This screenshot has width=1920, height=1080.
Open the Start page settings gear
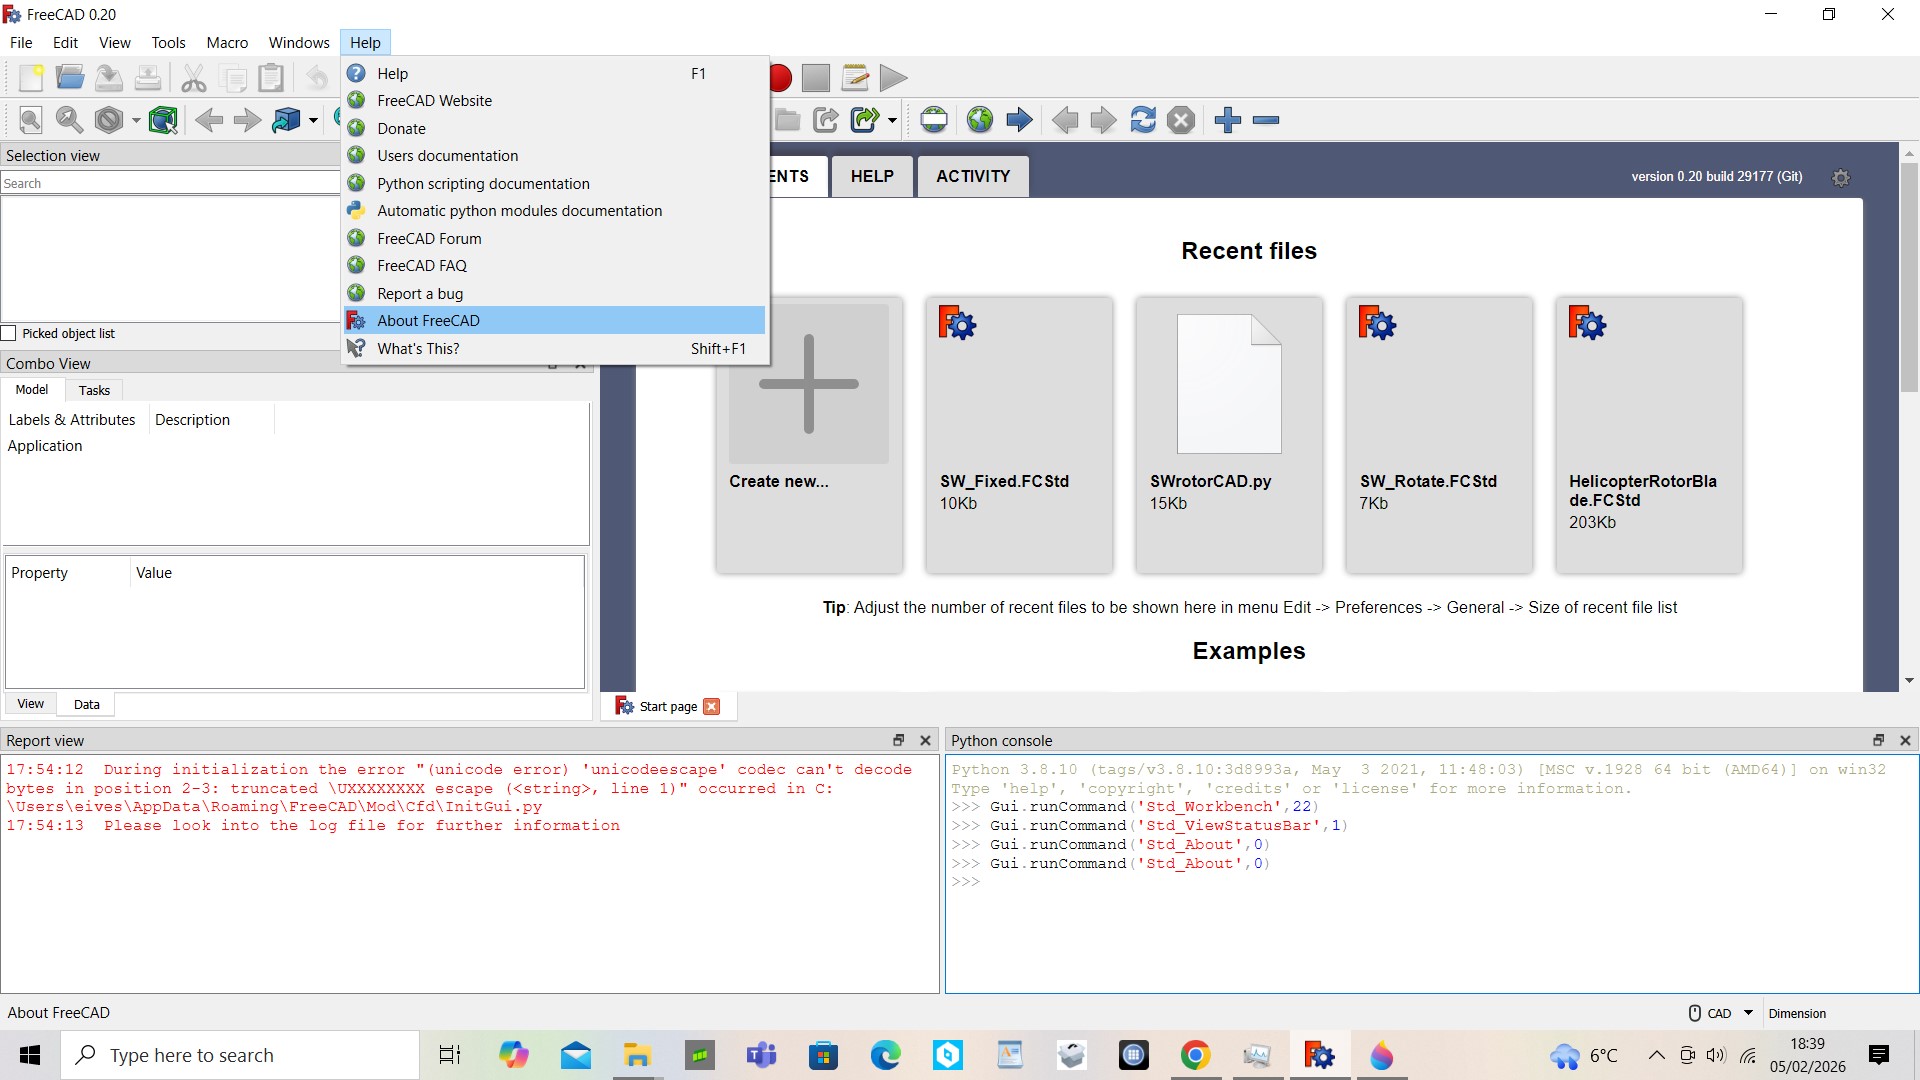(x=1841, y=177)
